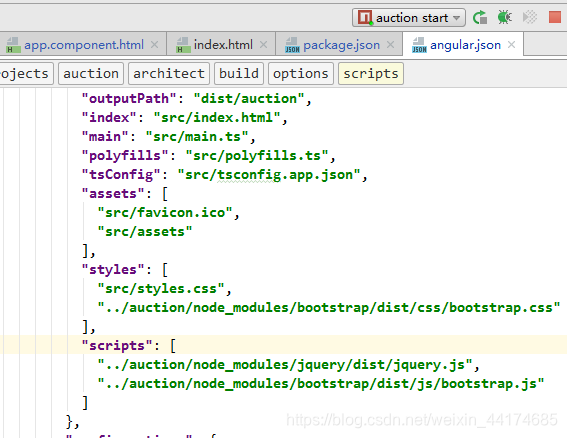
Task: Close the app.component.html tab
Action: click(154, 45)
